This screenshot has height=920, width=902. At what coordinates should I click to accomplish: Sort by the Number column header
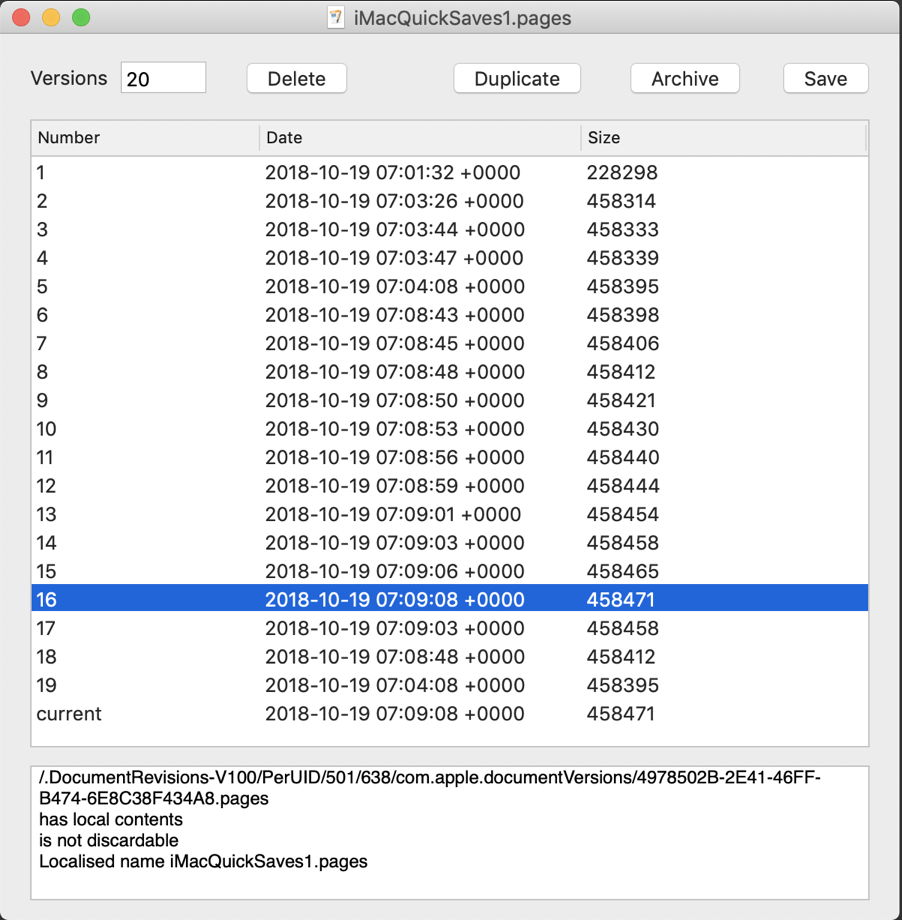click(146, 138)
